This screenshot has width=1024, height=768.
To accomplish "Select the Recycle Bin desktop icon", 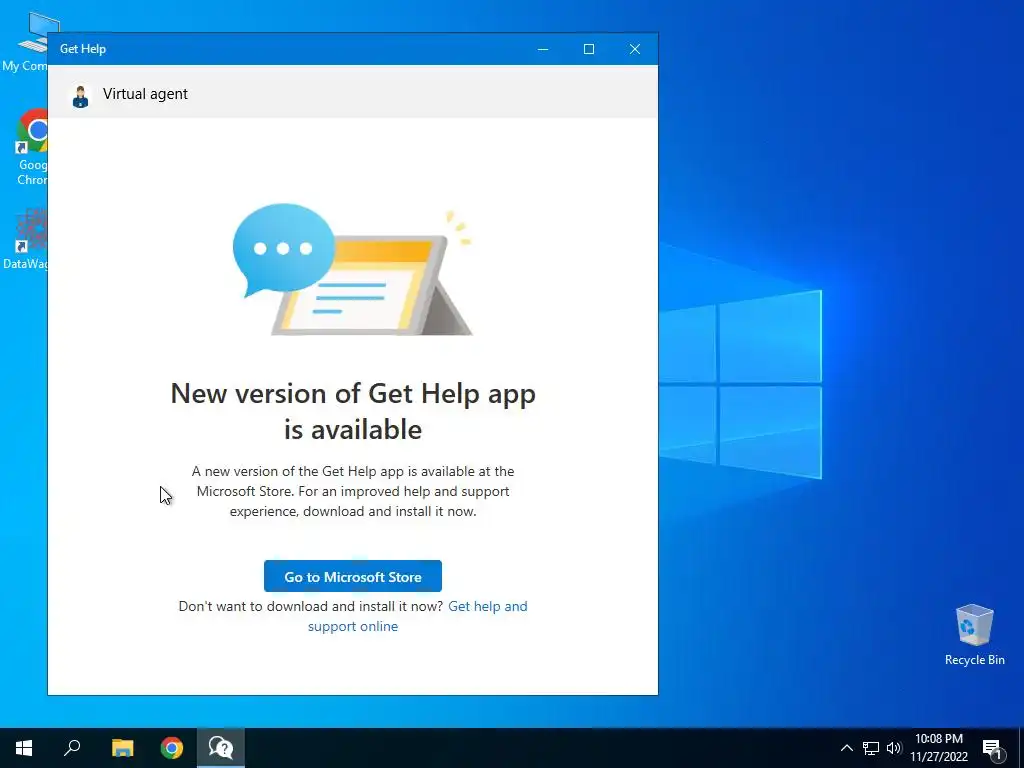I will click(974, 634).
